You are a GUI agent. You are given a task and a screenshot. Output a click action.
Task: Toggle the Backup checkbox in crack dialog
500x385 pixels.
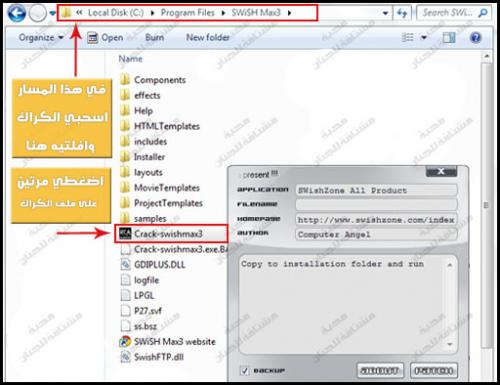click(x=245, y=370)
